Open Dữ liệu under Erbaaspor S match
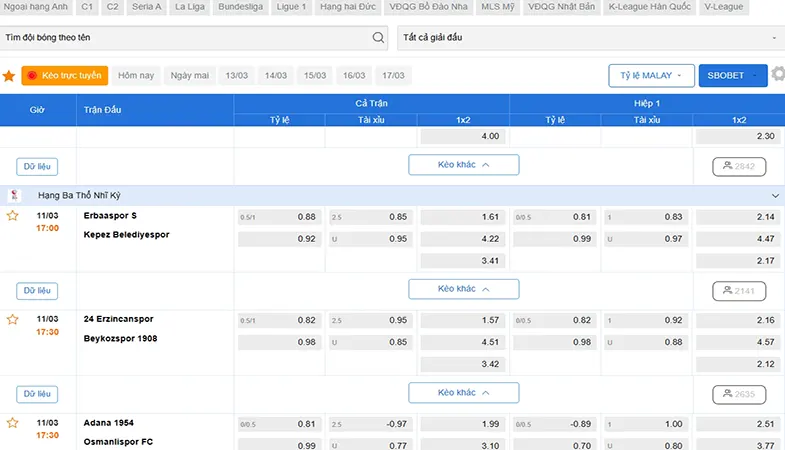 coord(37,291)
